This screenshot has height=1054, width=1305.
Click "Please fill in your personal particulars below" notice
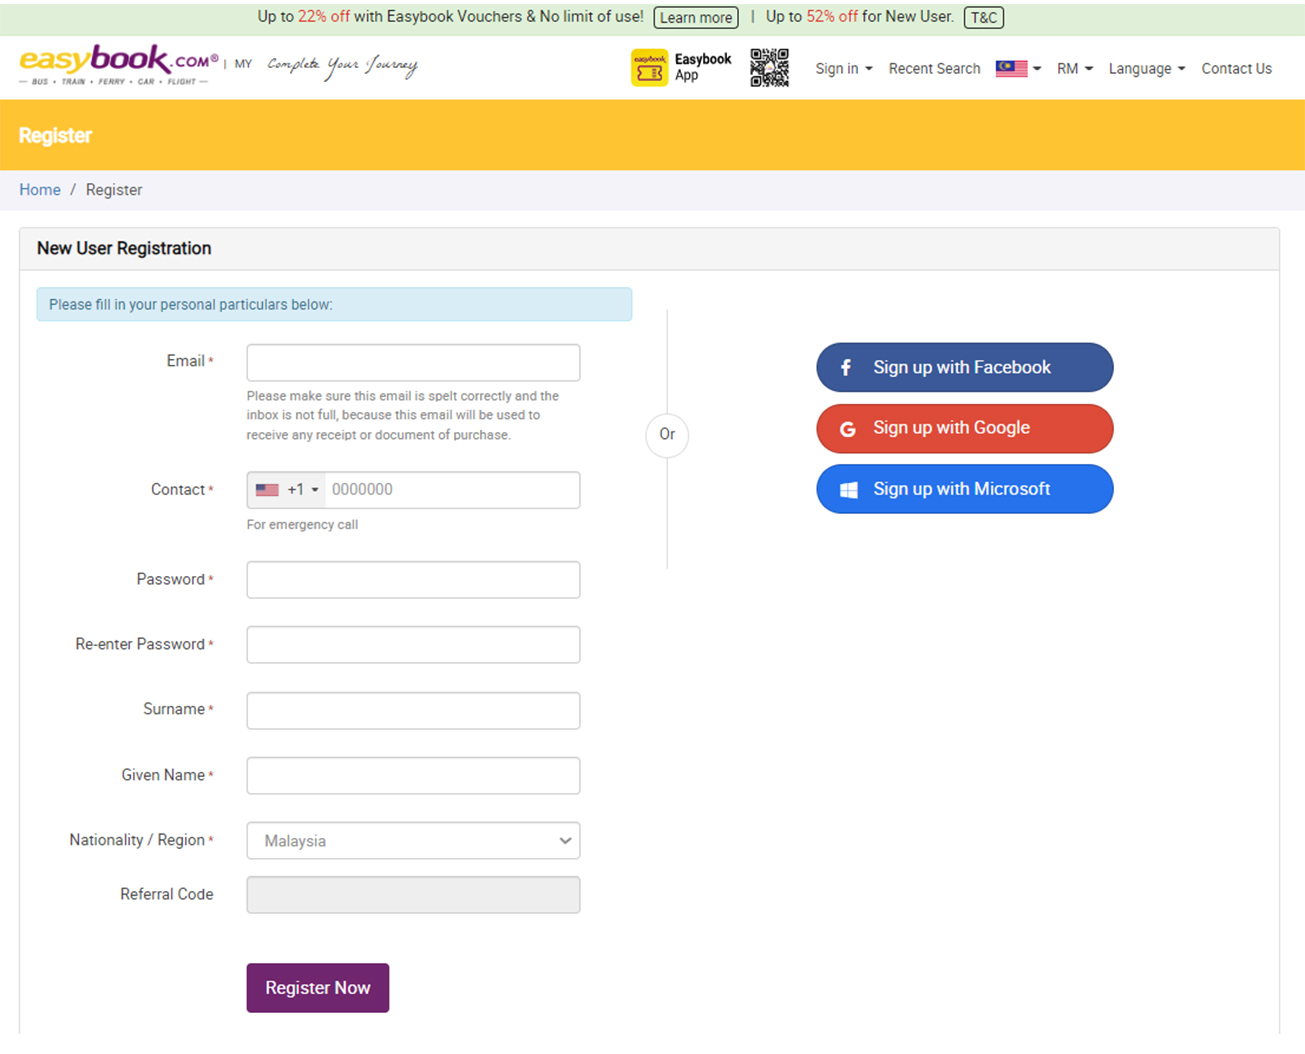click(x=334, y=304)
